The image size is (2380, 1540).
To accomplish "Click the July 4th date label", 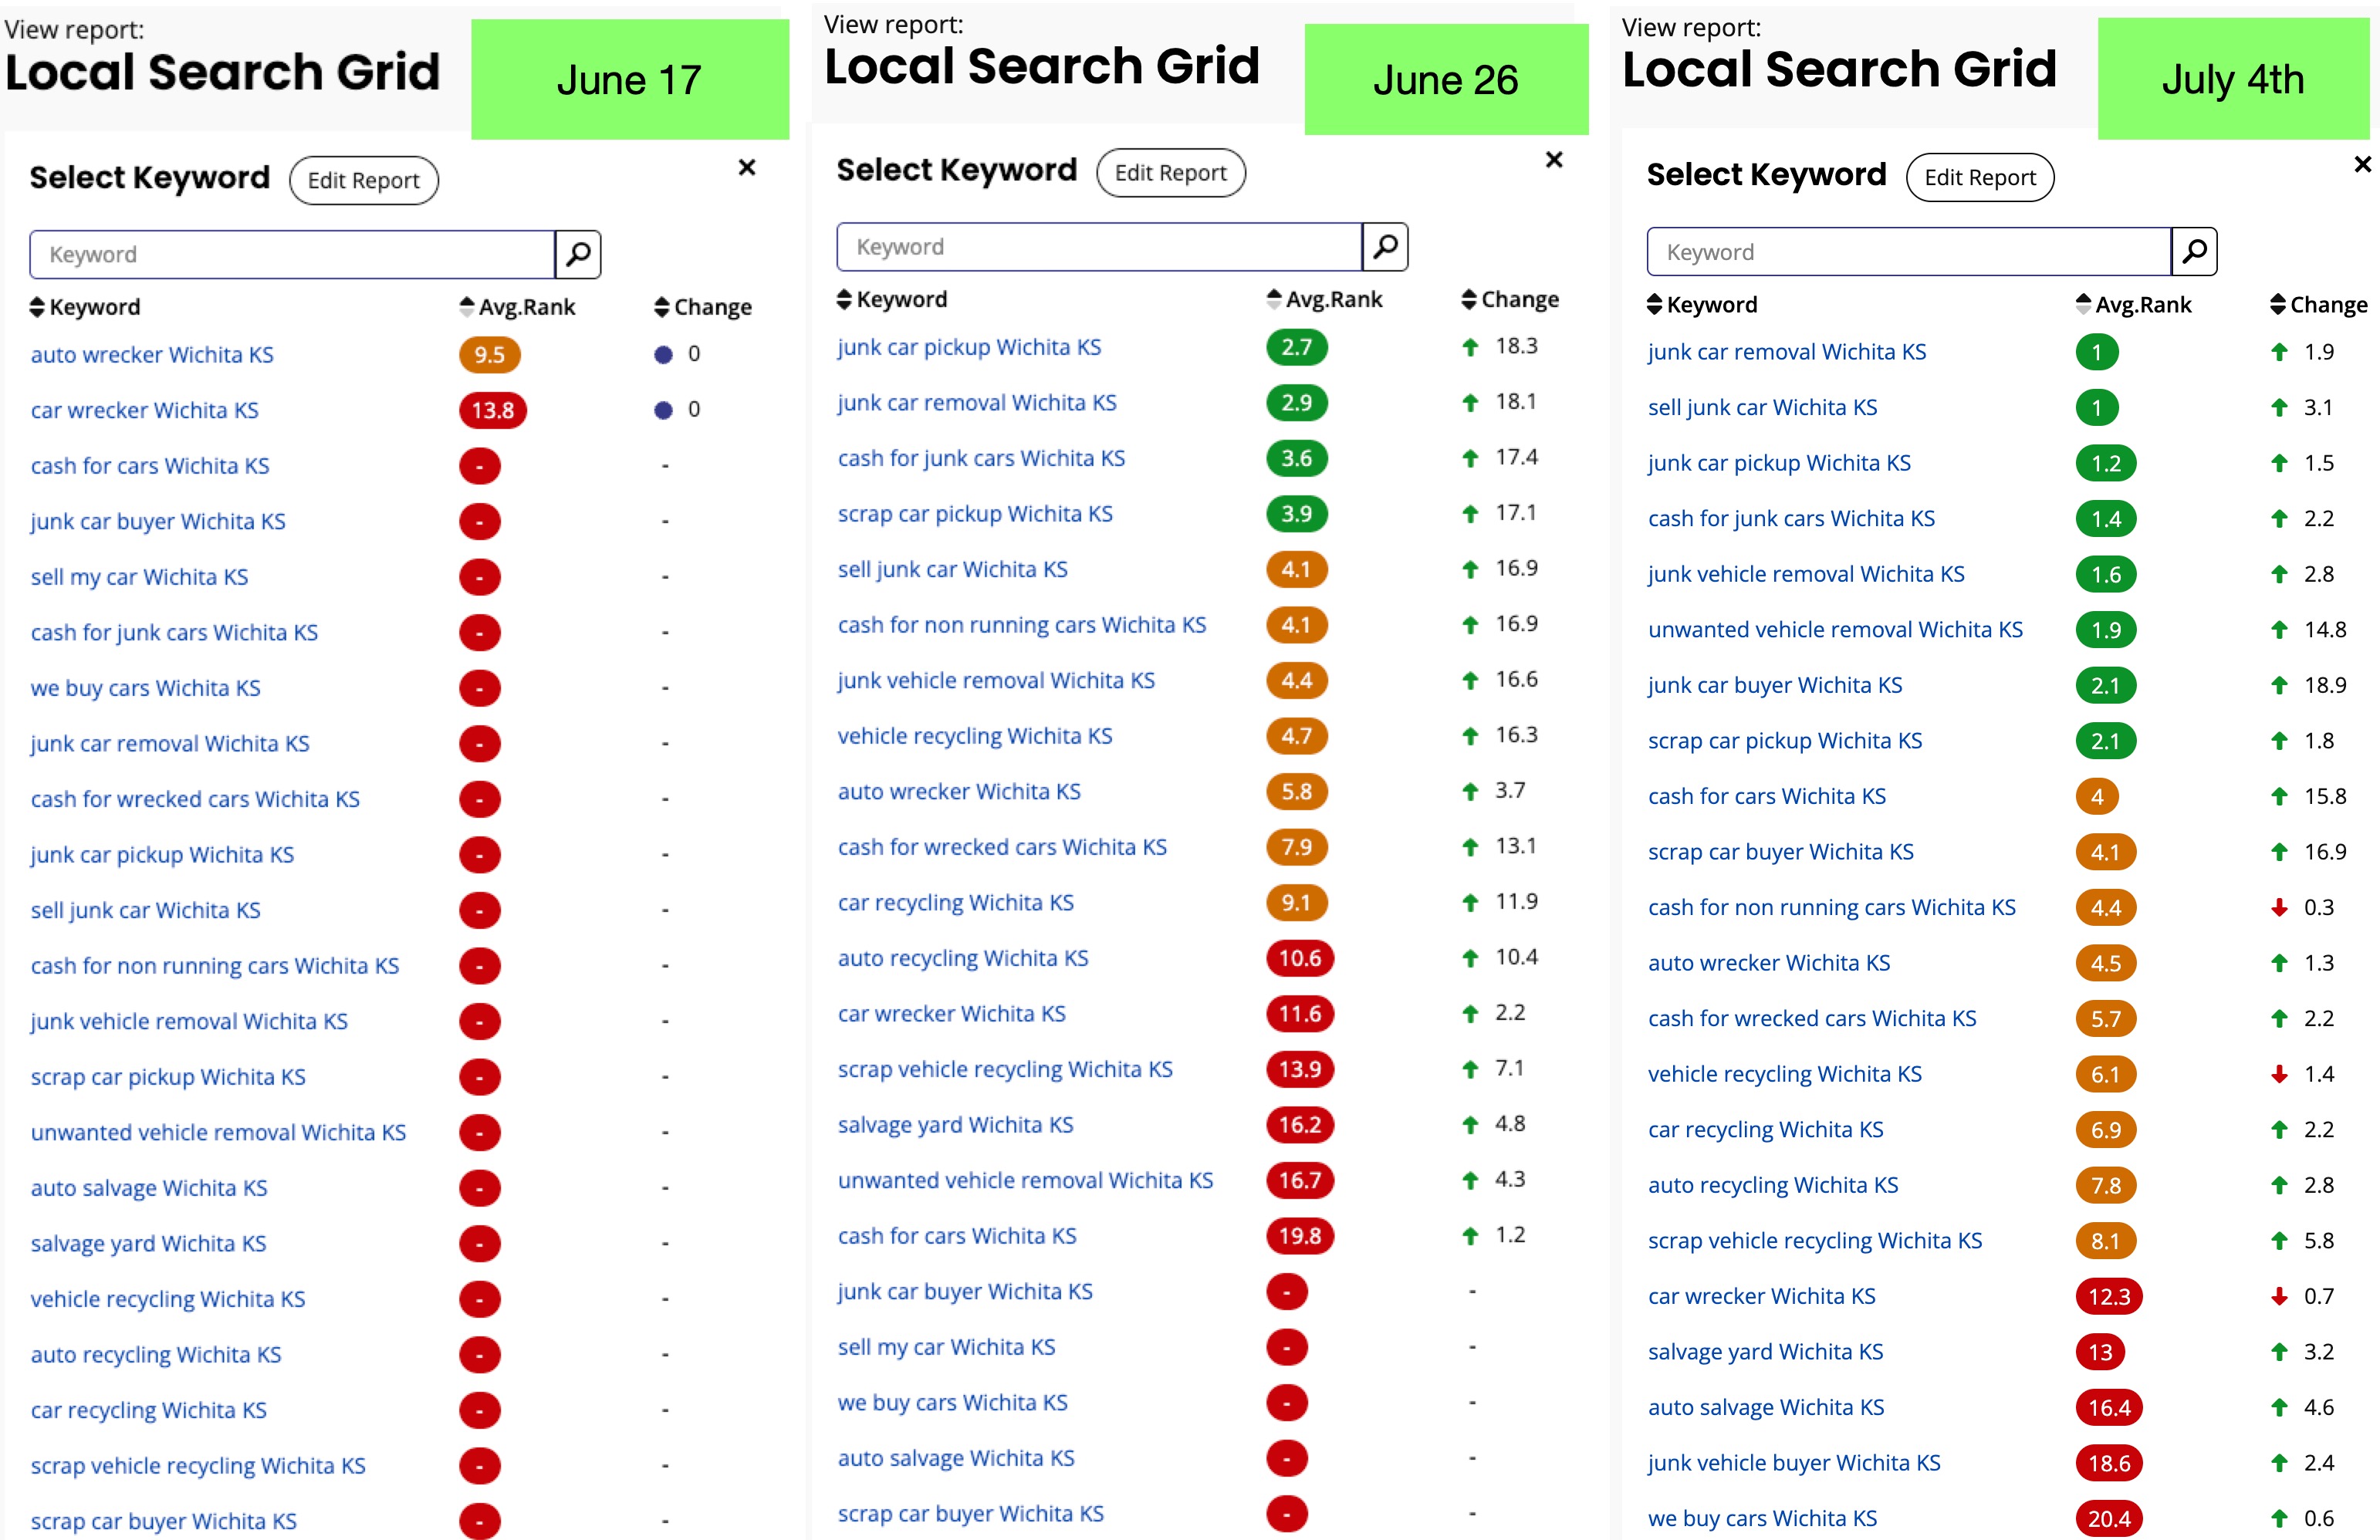I will [x=2233, y=79].
